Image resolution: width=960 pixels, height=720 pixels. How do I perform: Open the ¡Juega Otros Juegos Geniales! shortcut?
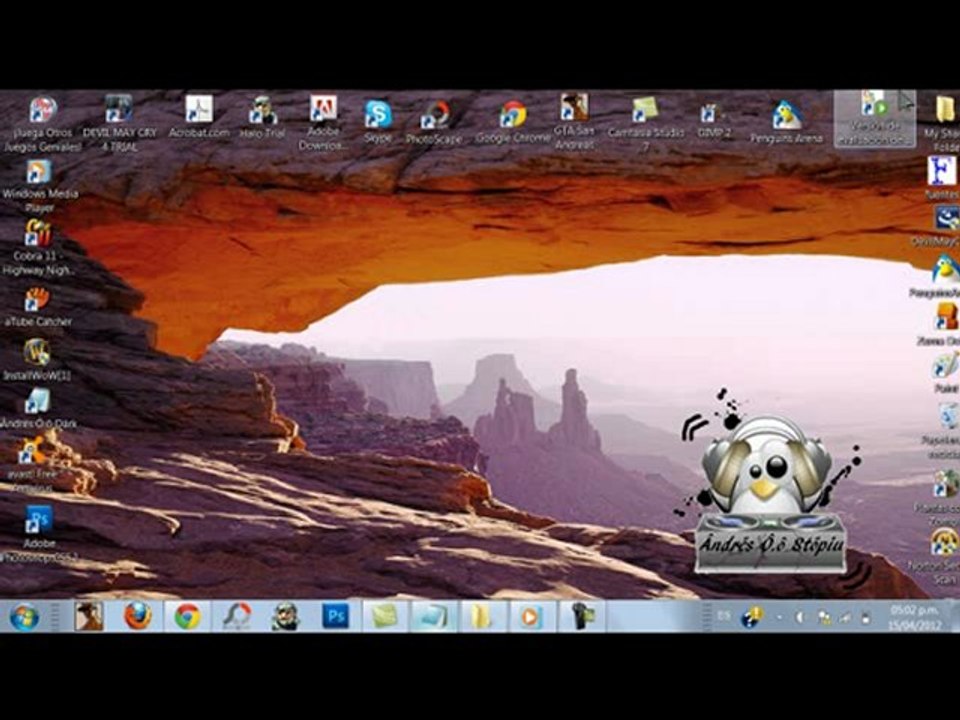(x=42, y=124)
